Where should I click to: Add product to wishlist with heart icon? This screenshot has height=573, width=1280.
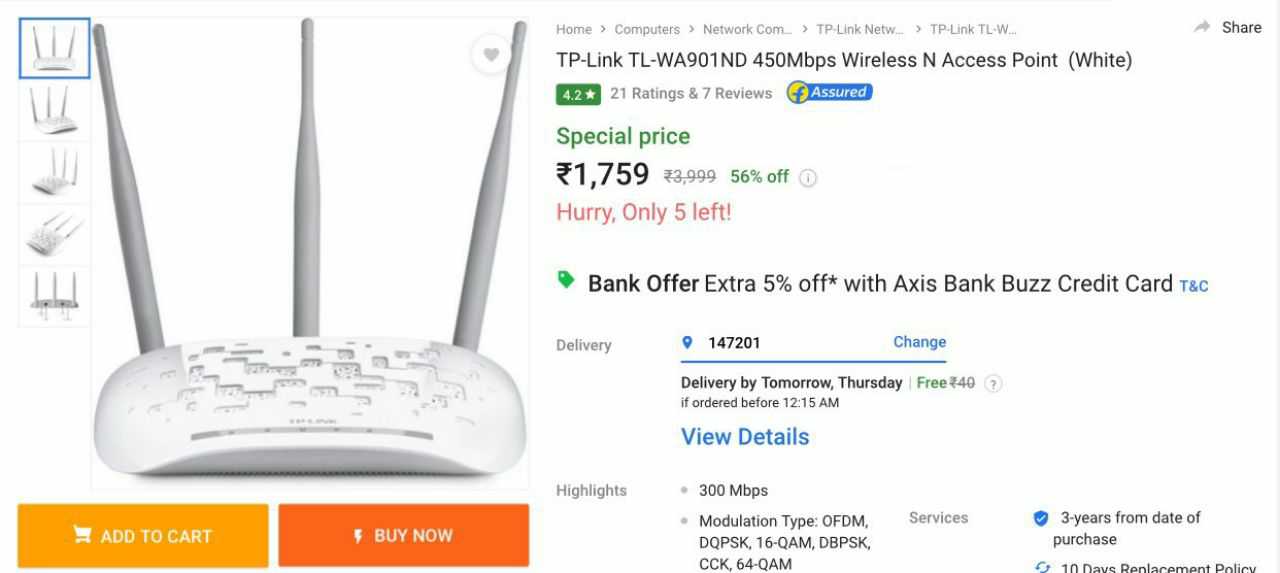coord(490,55)
